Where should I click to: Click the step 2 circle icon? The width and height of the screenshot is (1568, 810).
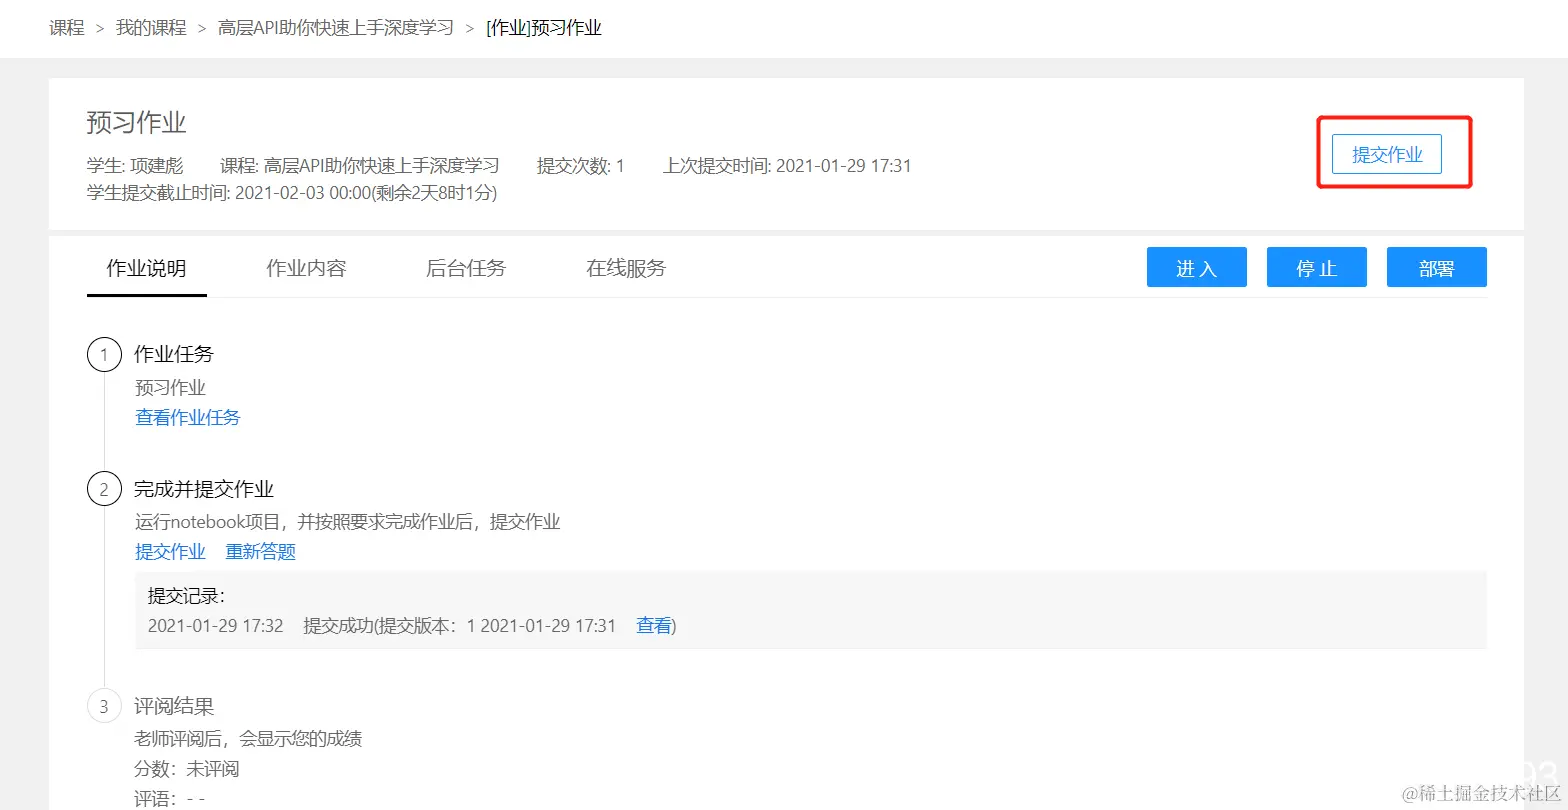104,490
